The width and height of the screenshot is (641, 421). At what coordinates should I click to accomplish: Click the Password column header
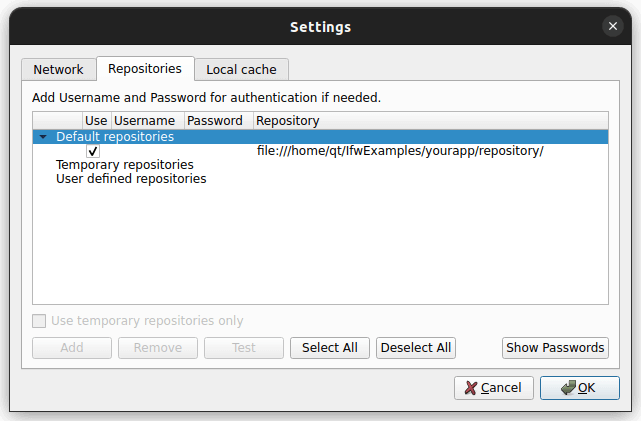[x=215, y=121]
